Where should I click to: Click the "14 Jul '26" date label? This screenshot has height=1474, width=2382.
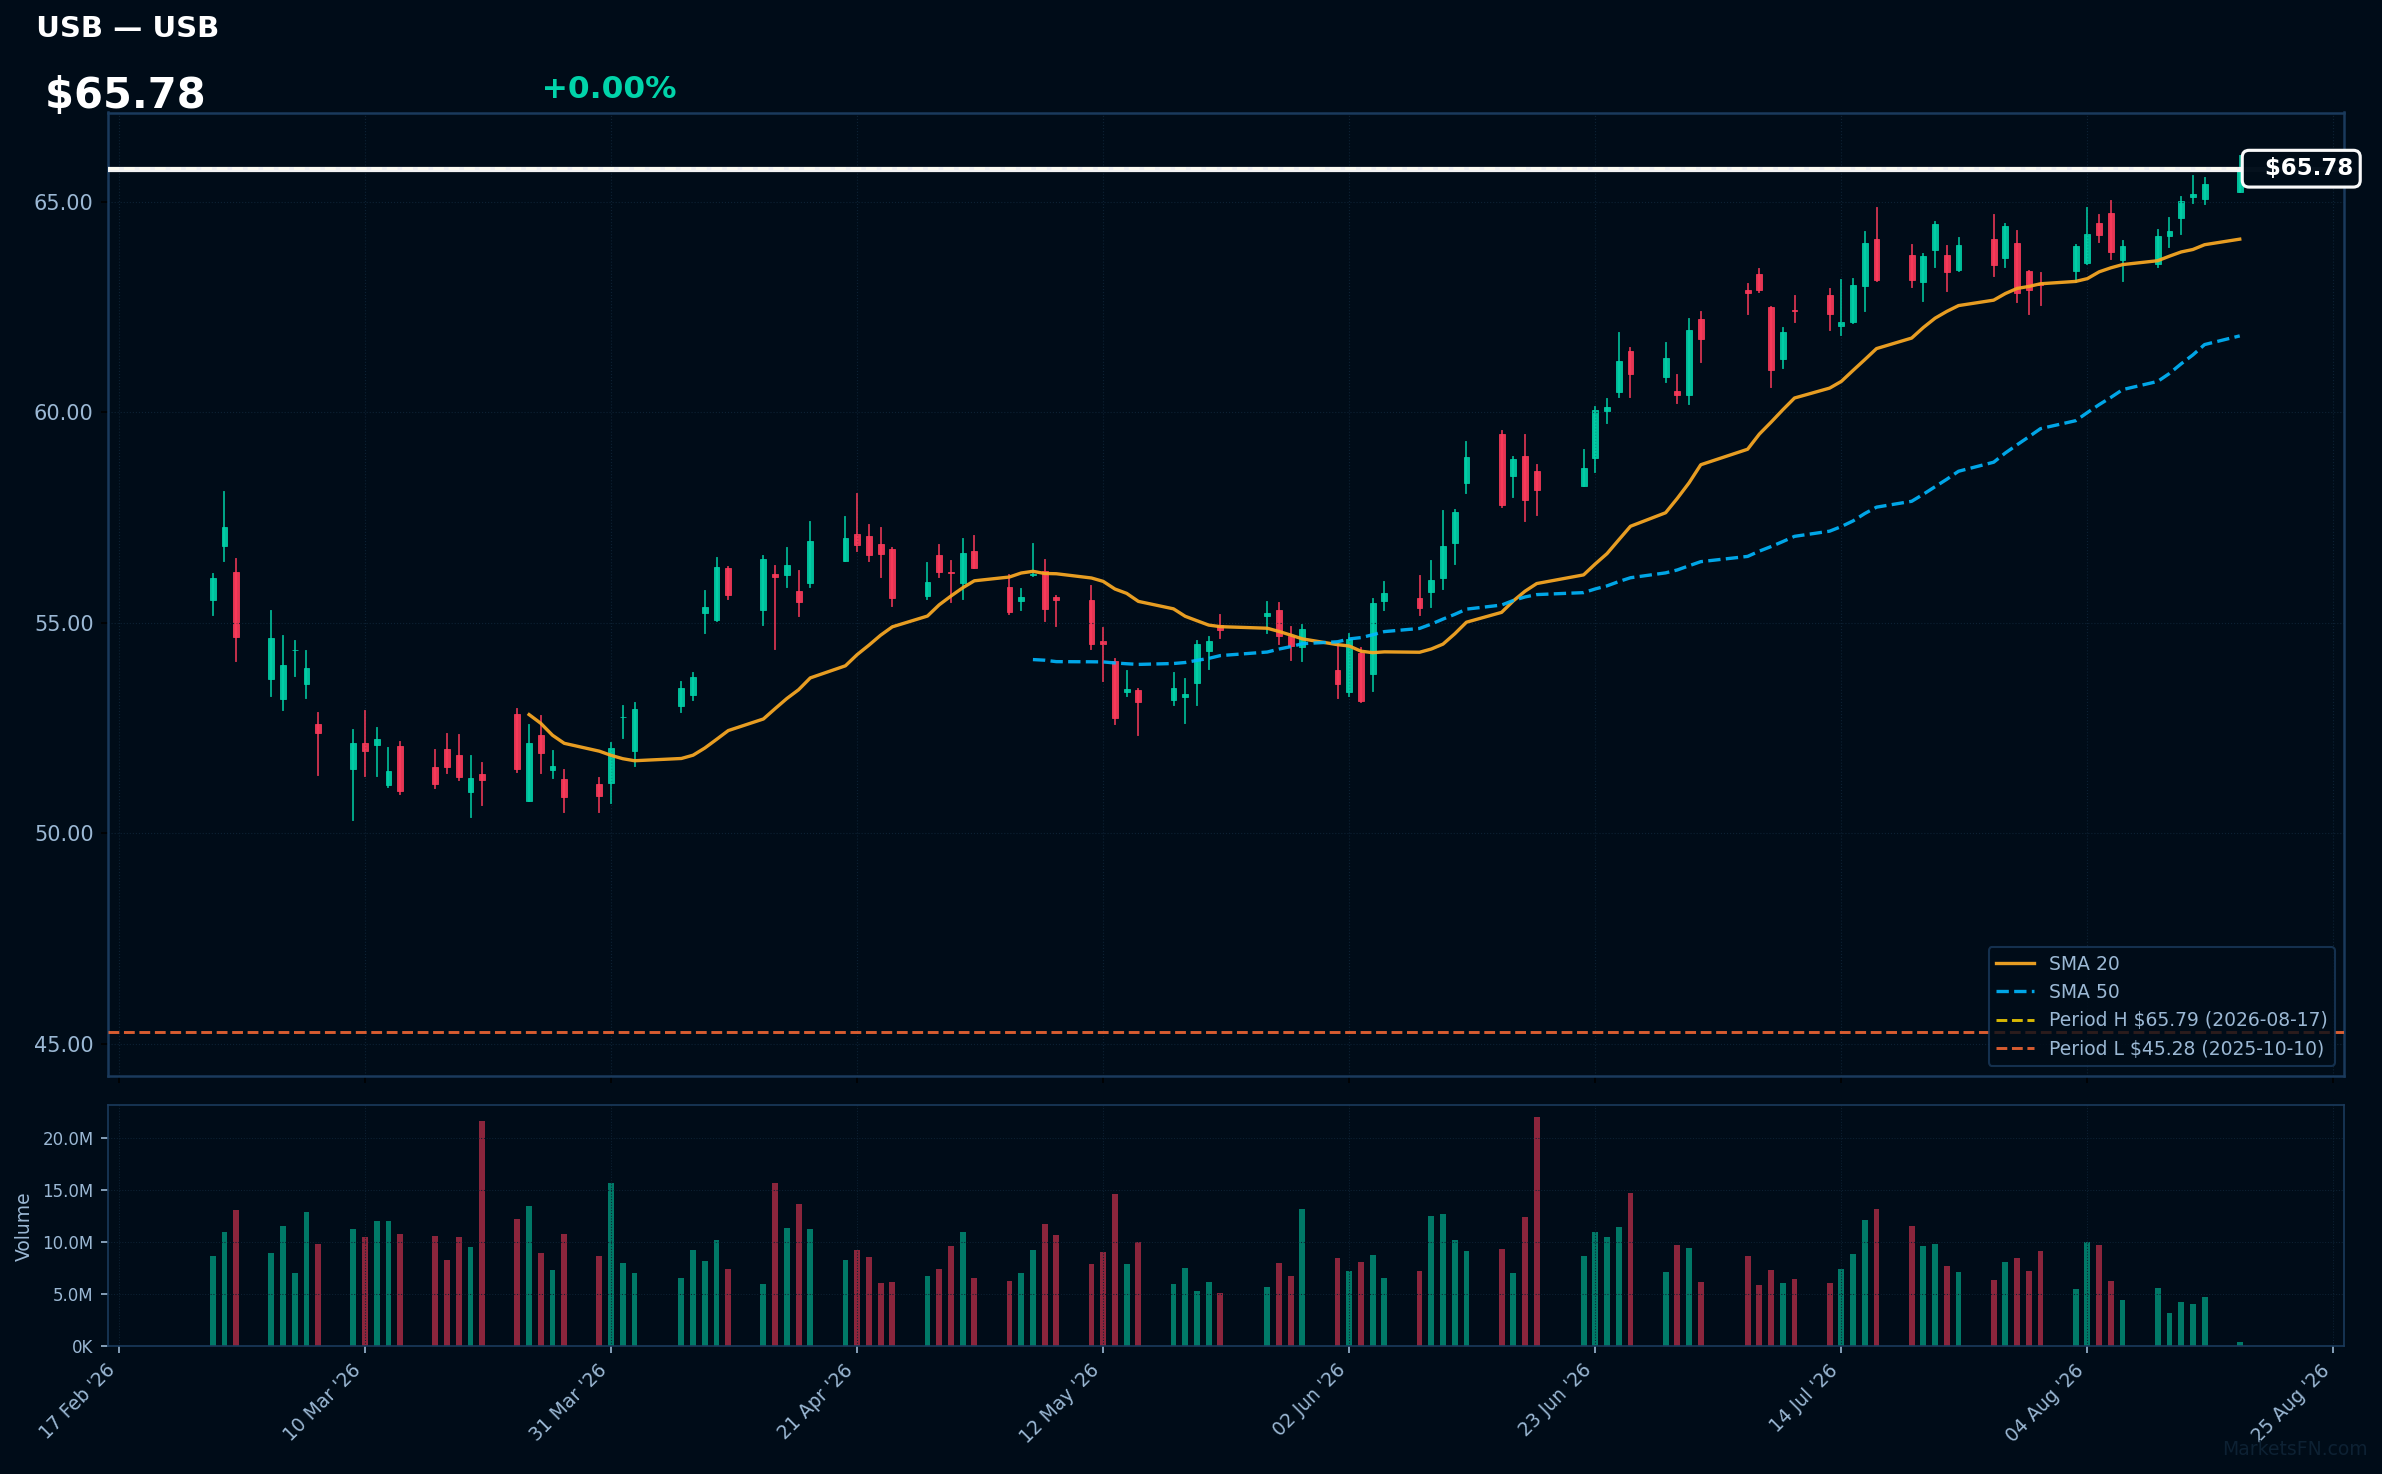pos(1803,1398)
